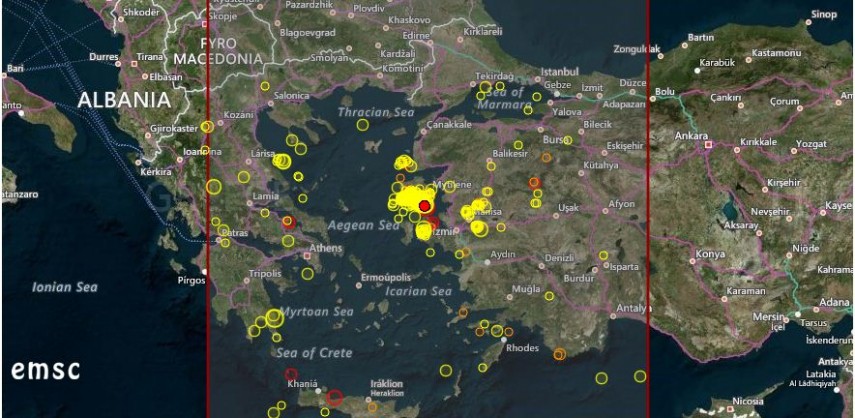
Task: Click the Rhodes island label
Action: [x=522, y=348]
